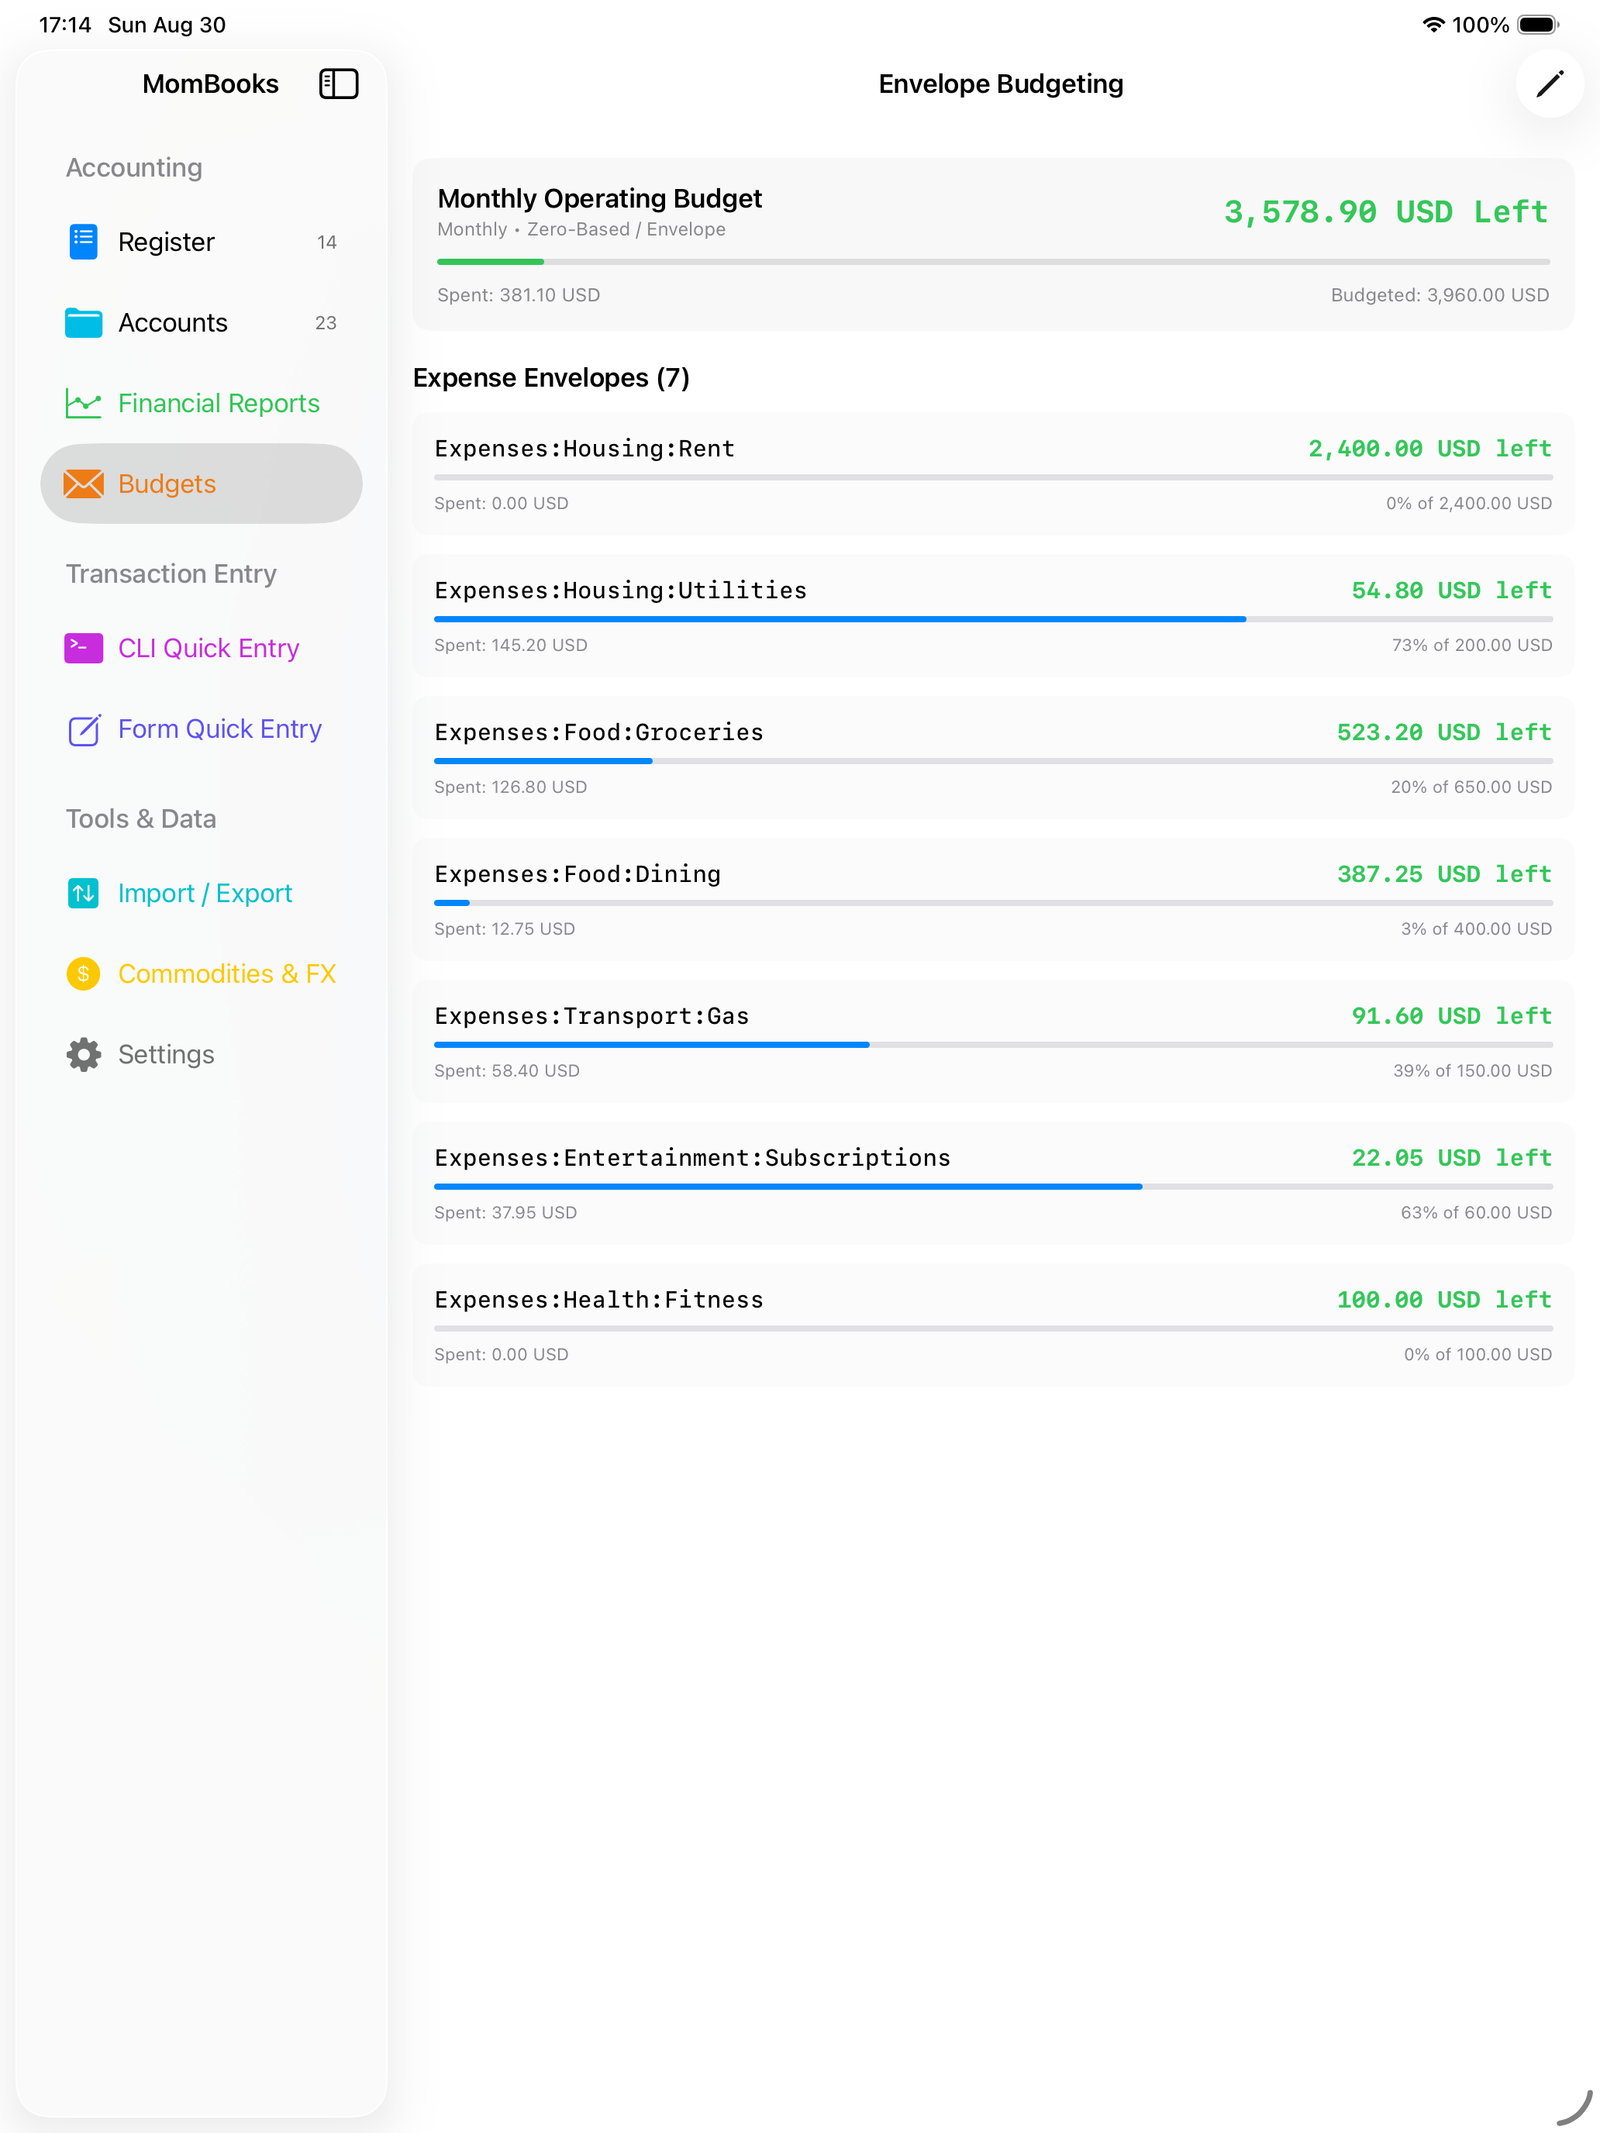
Task: Open the Expenses:Housing:Rent envelope
Action: click(x=993, y=474)
